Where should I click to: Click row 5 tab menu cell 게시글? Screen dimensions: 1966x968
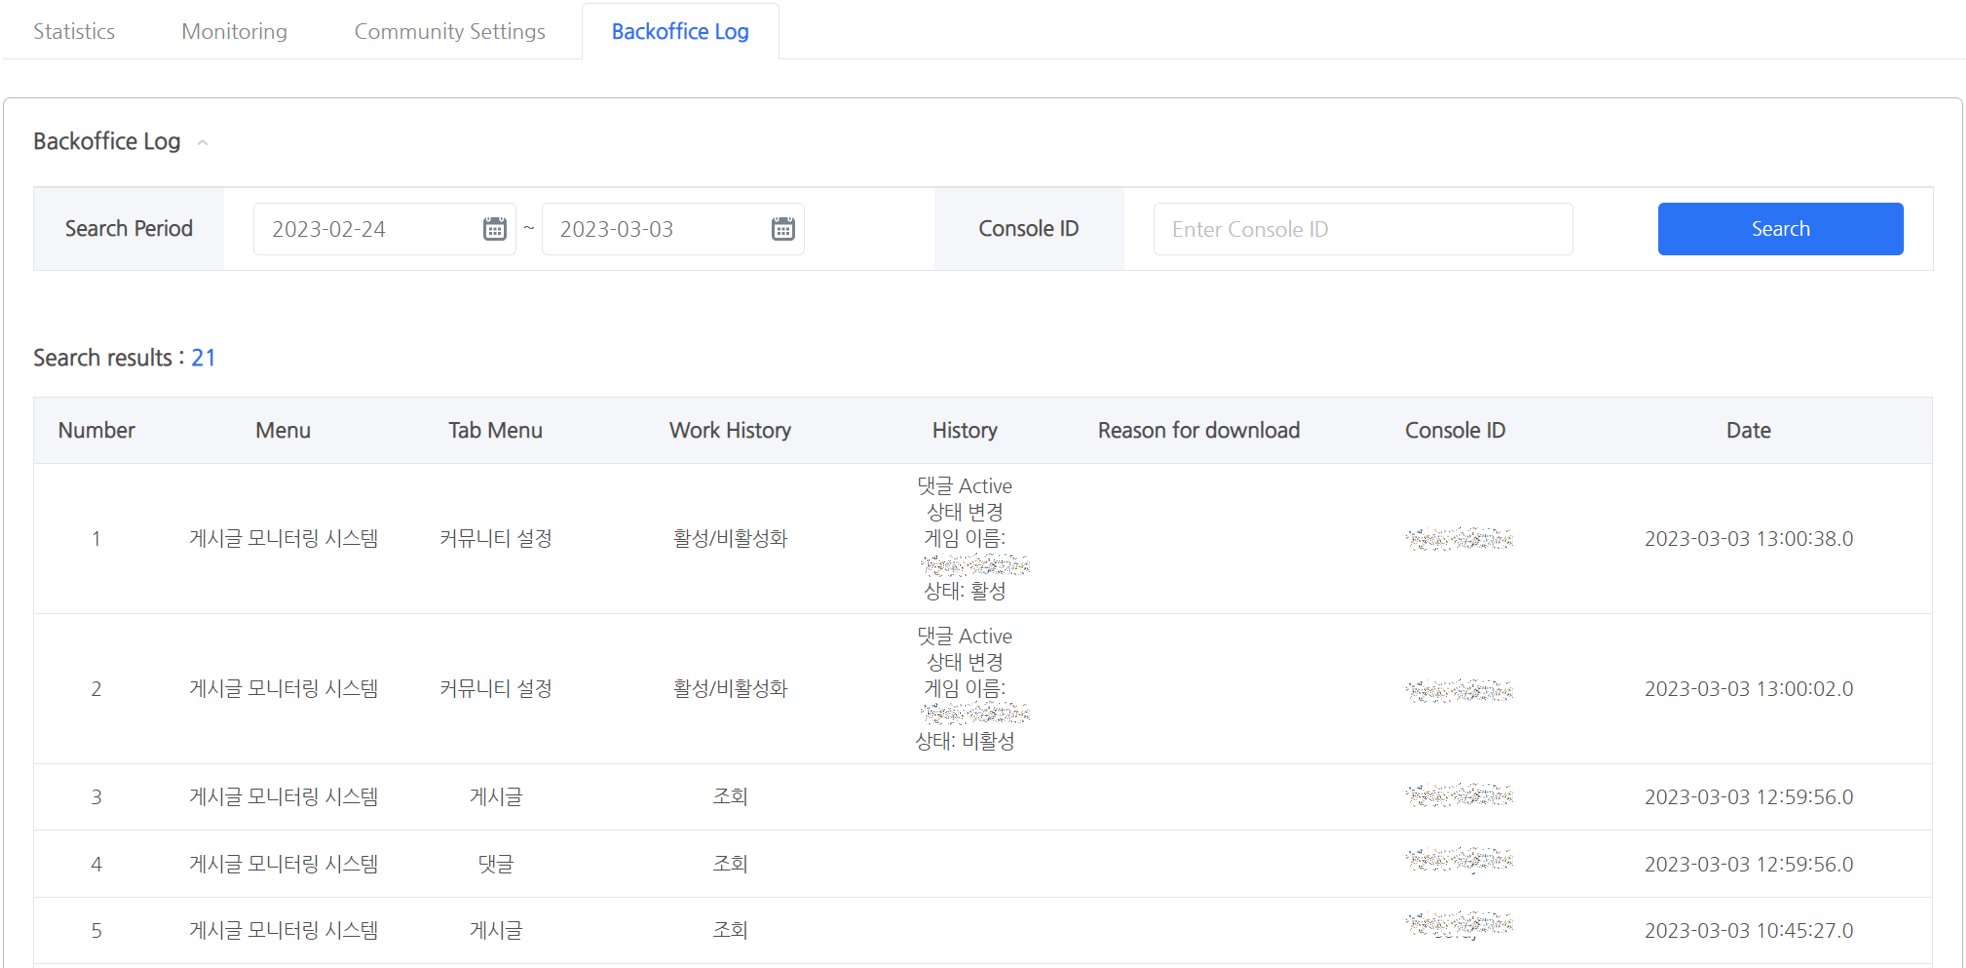(496, 931)
